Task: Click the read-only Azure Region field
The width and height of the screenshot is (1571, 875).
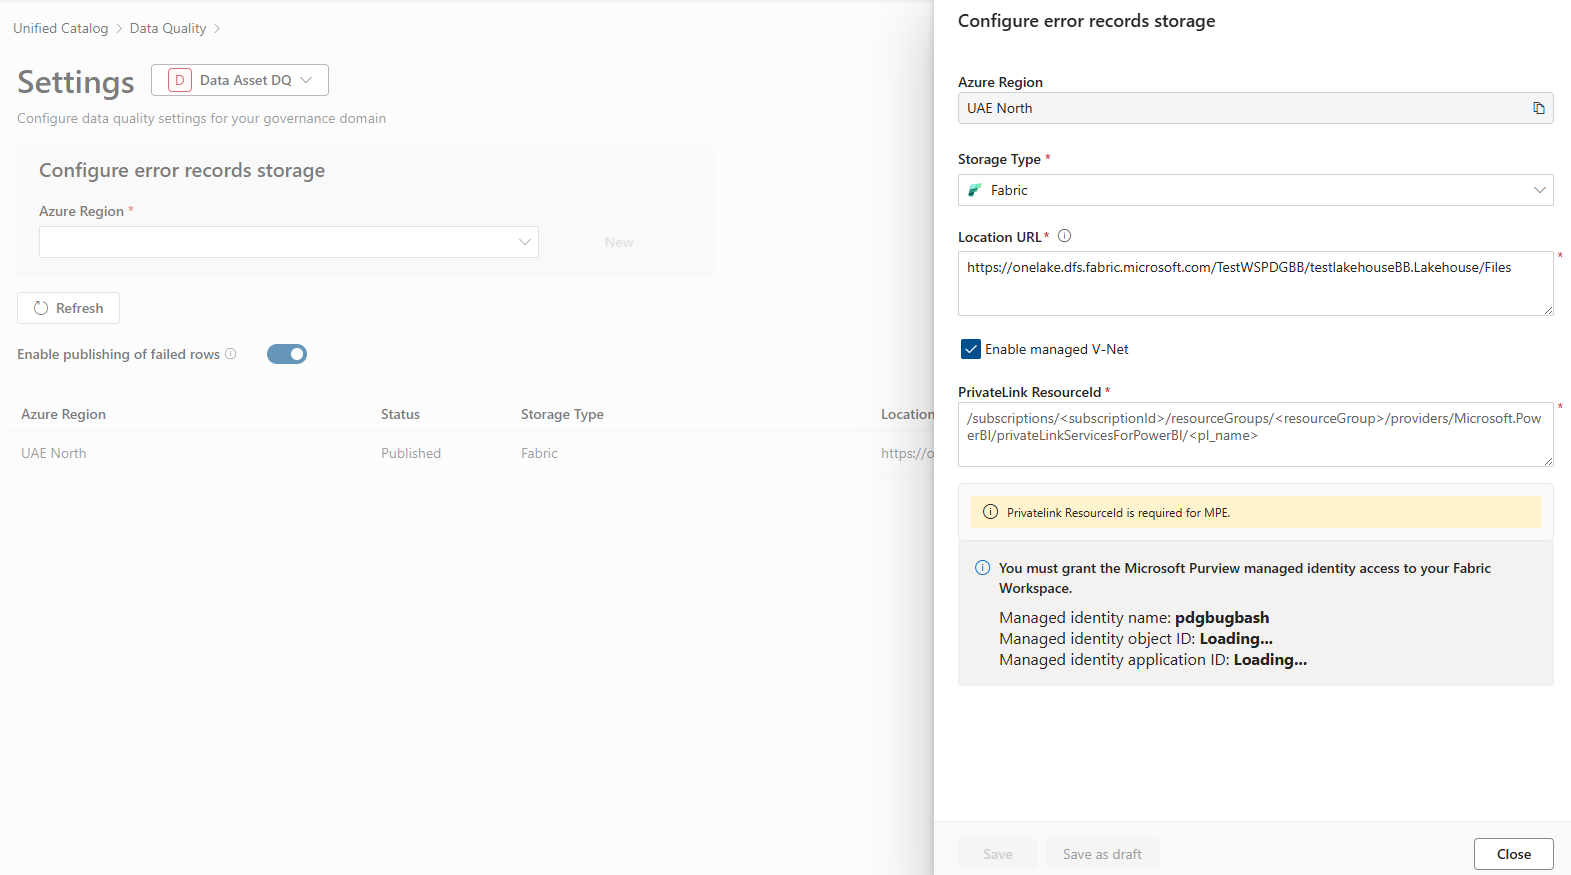Action: (x=1255, y=108)
